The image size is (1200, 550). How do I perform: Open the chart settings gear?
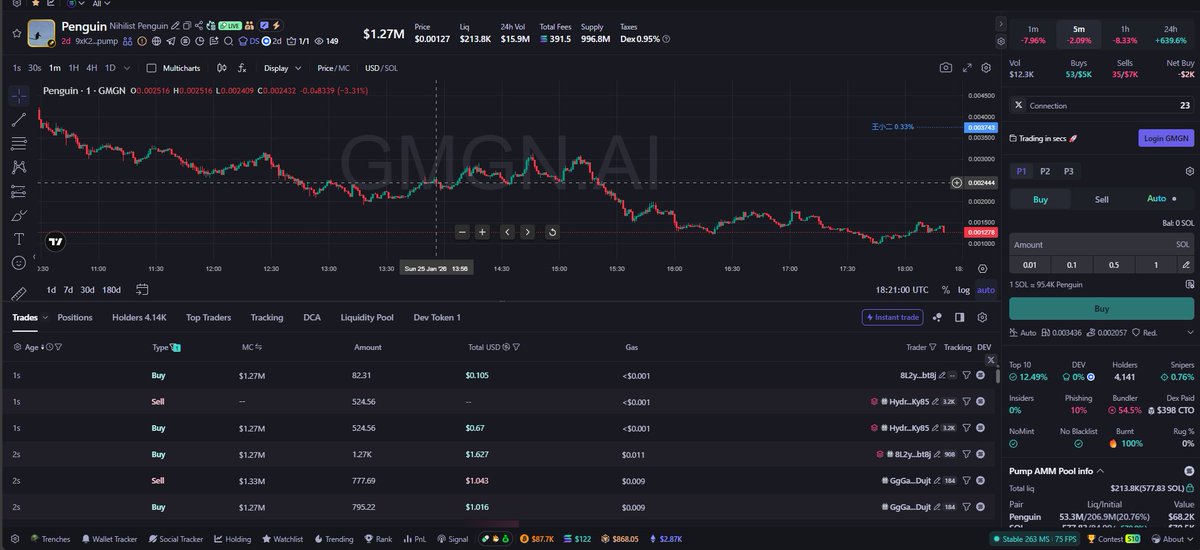[986, 68]
